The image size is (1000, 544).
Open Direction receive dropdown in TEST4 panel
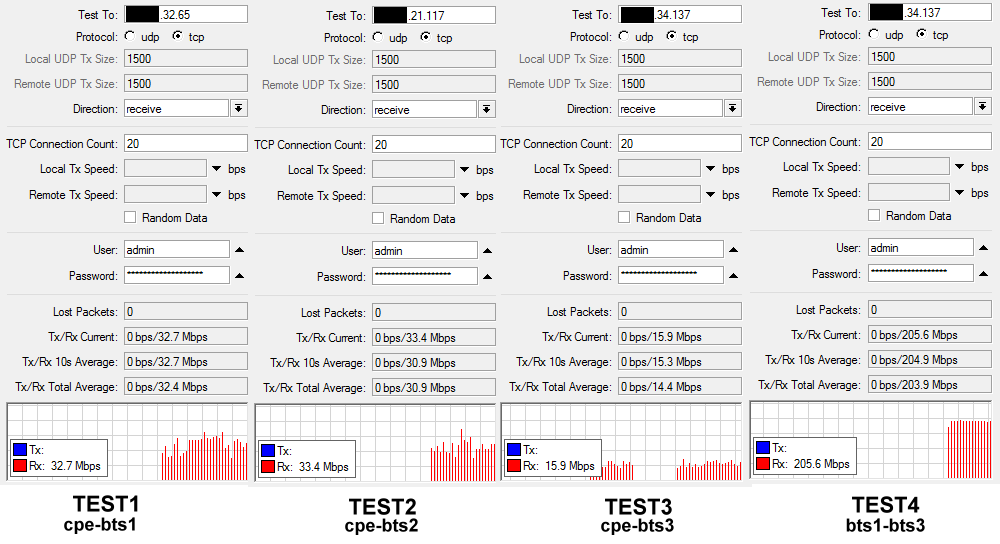[983, 107]
